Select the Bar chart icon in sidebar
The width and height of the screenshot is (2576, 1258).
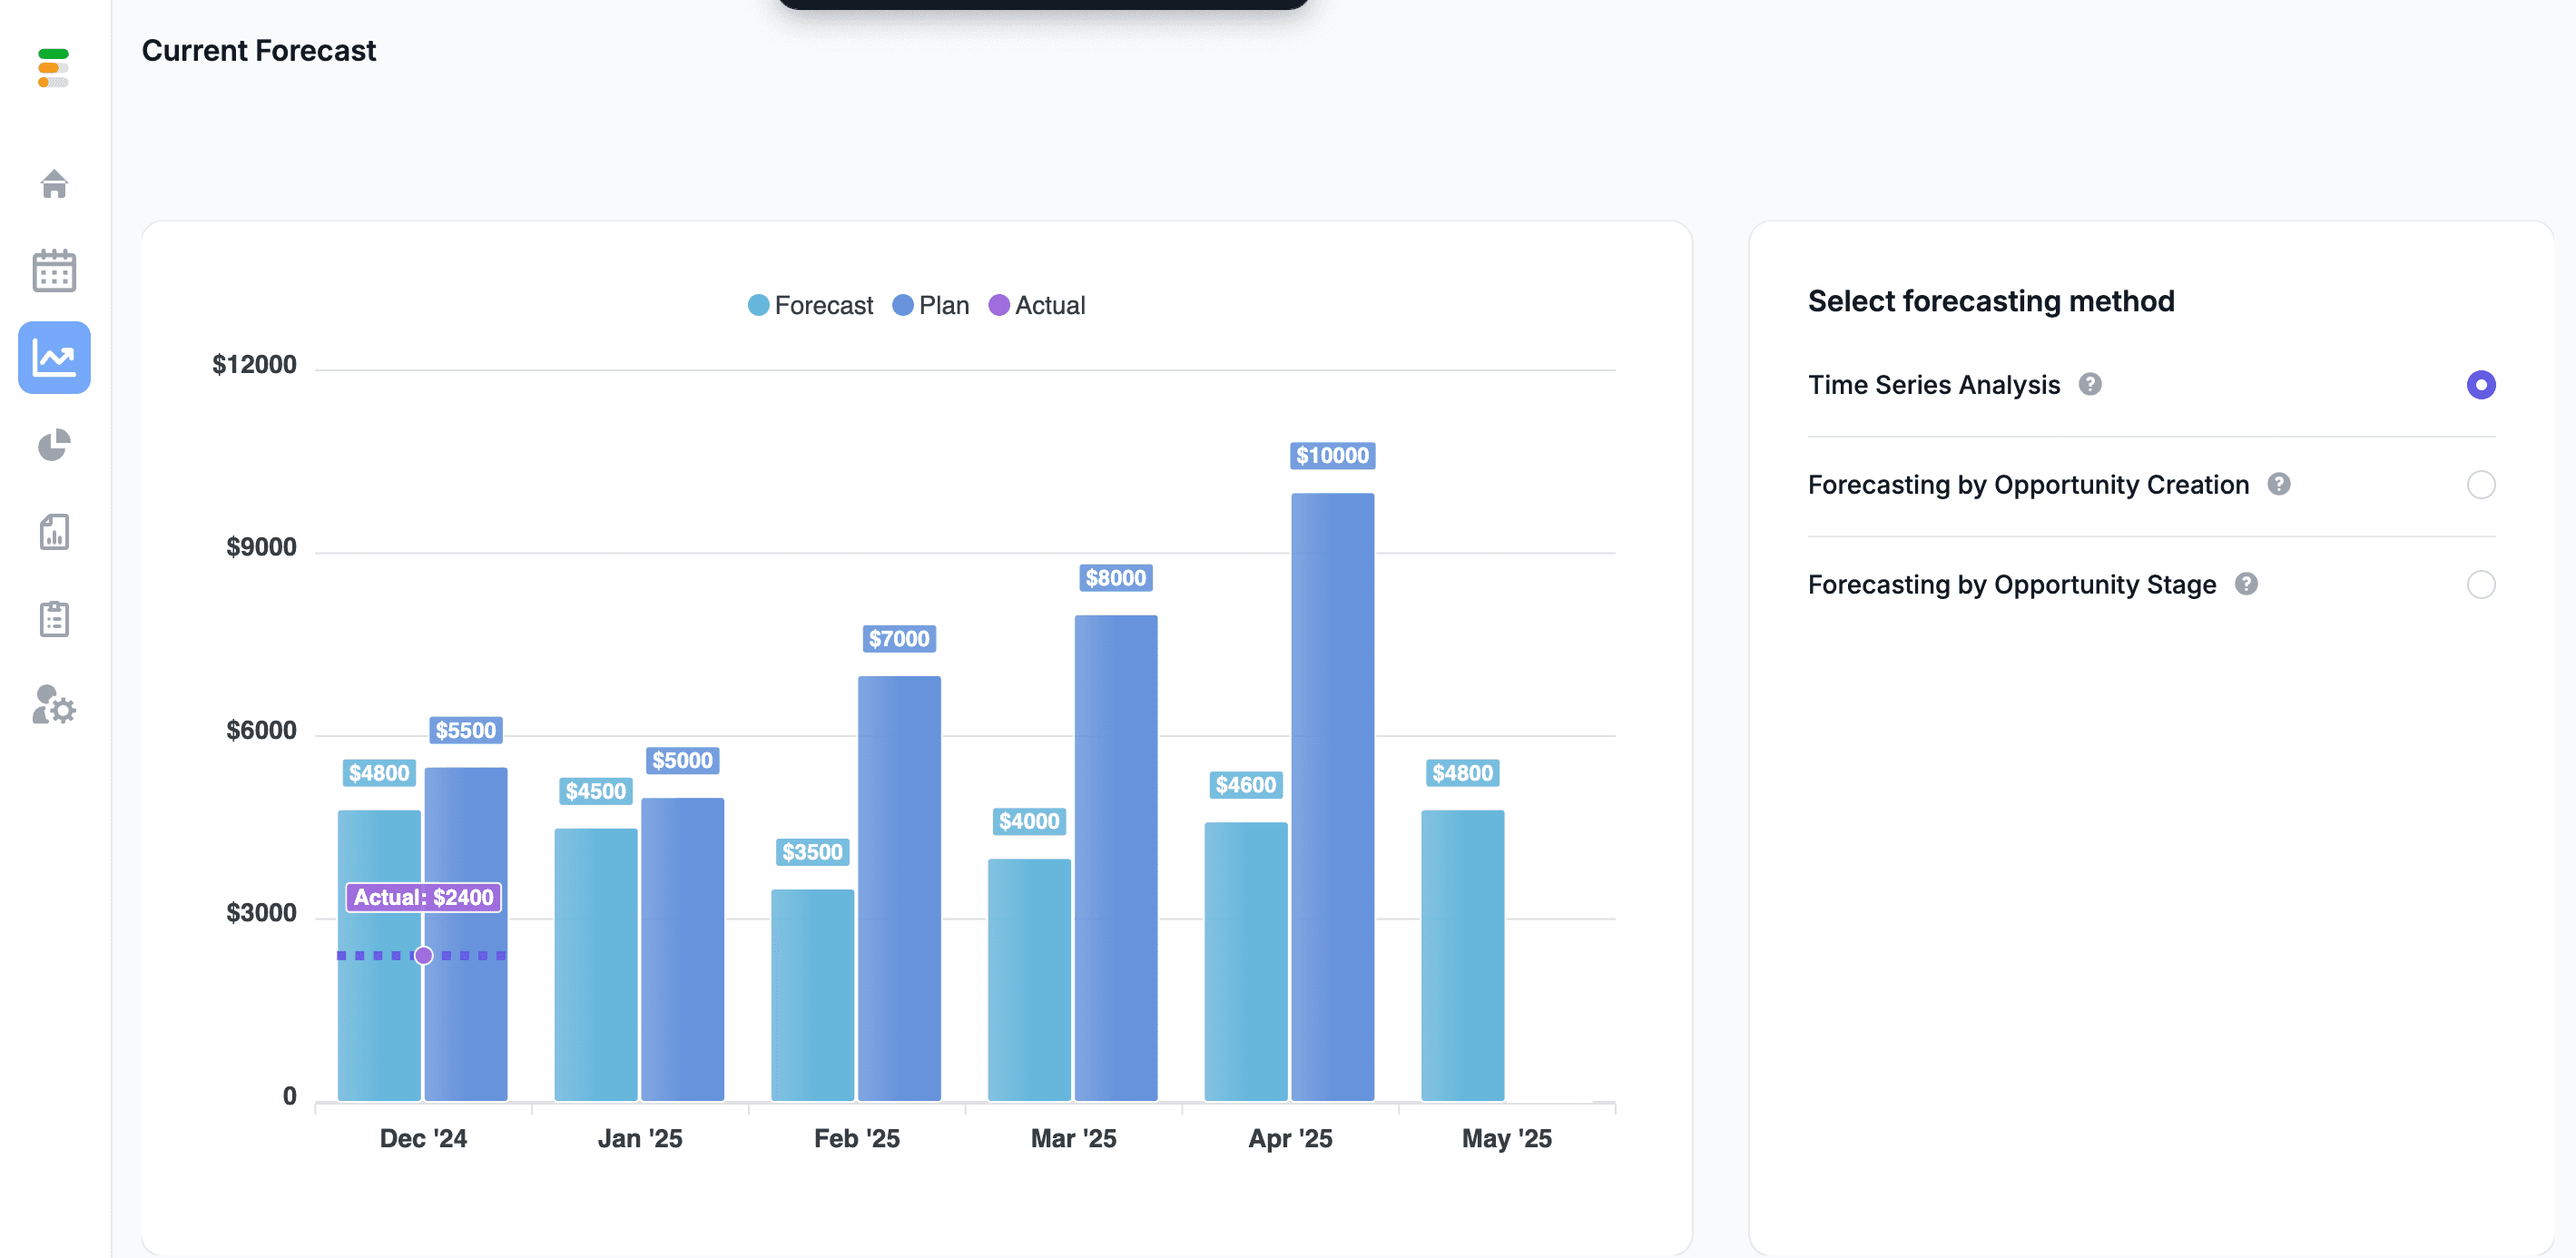click(x=53, y=532)
